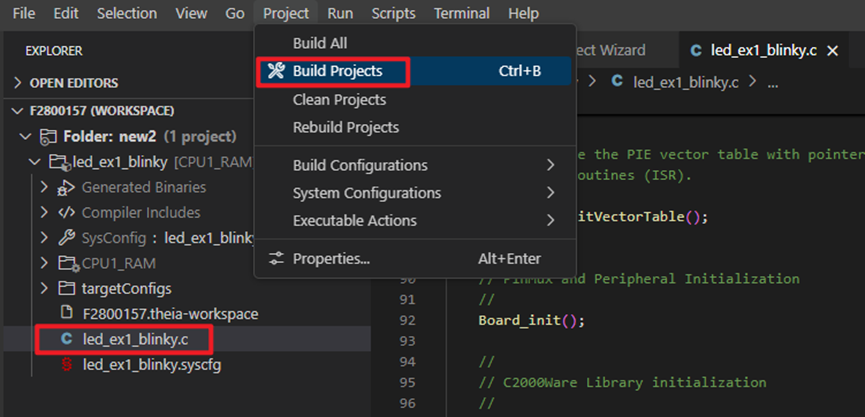Click the wrench-hammer icon beside Build Projects
Screen dimensions: 865x417
click(x=276, y=71)
